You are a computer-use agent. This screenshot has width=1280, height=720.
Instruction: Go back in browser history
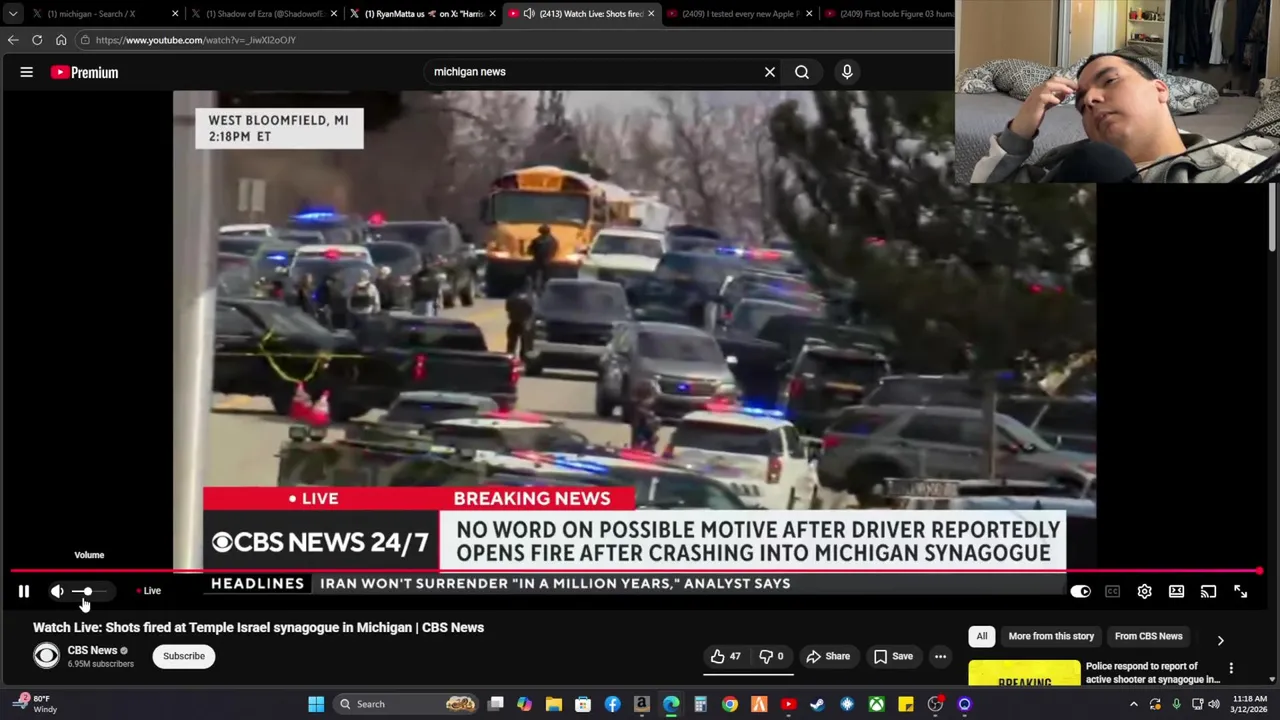pyautogui.click(x=13, y=40)
